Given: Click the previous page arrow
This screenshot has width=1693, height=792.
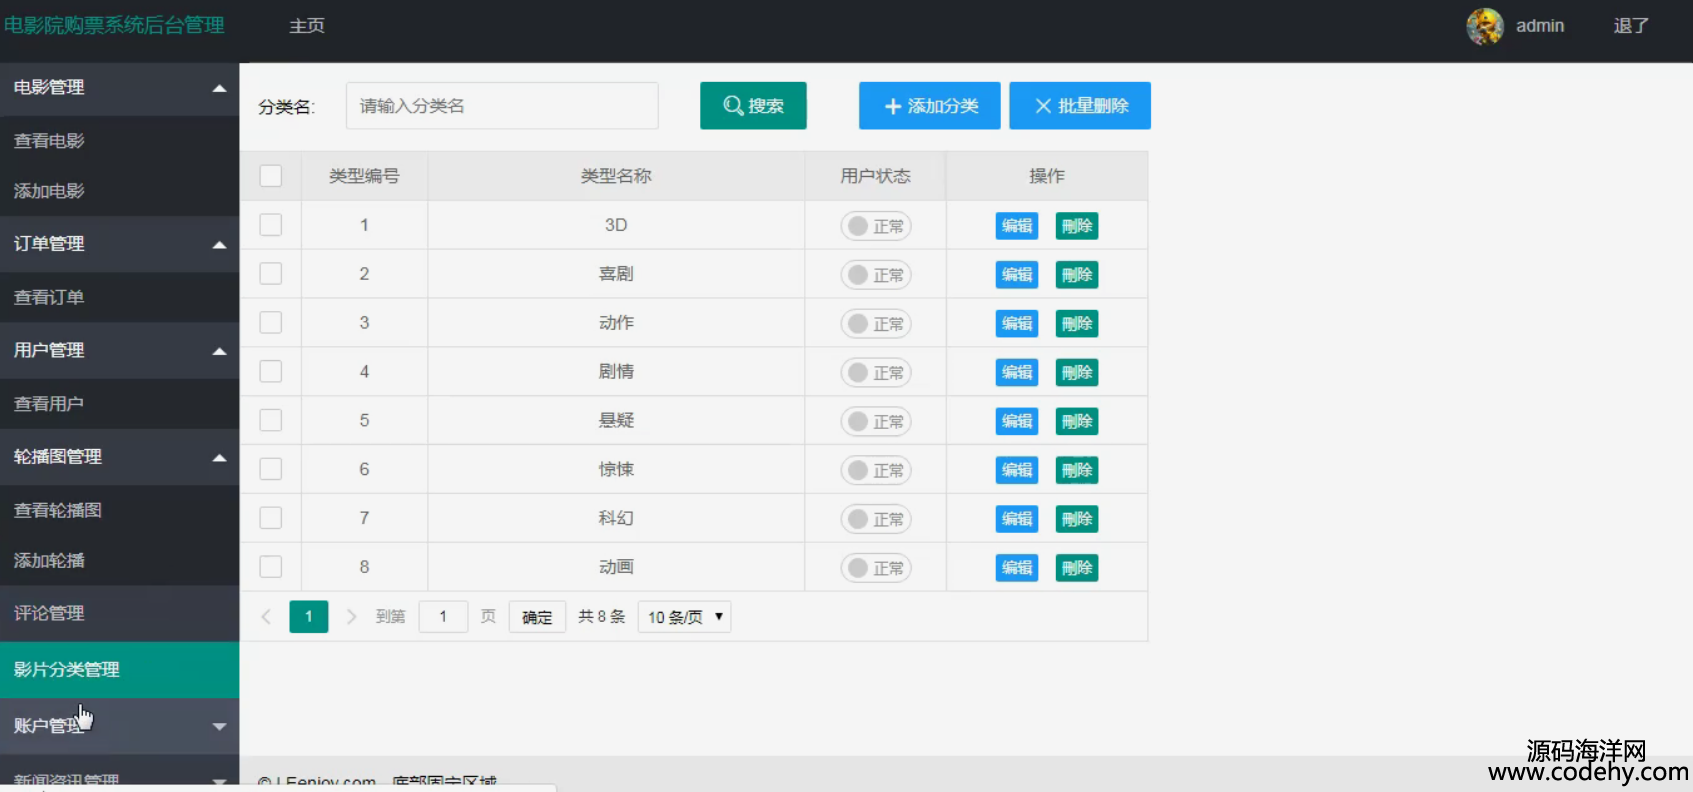Looking at the screenshot, I should [266, 617].
